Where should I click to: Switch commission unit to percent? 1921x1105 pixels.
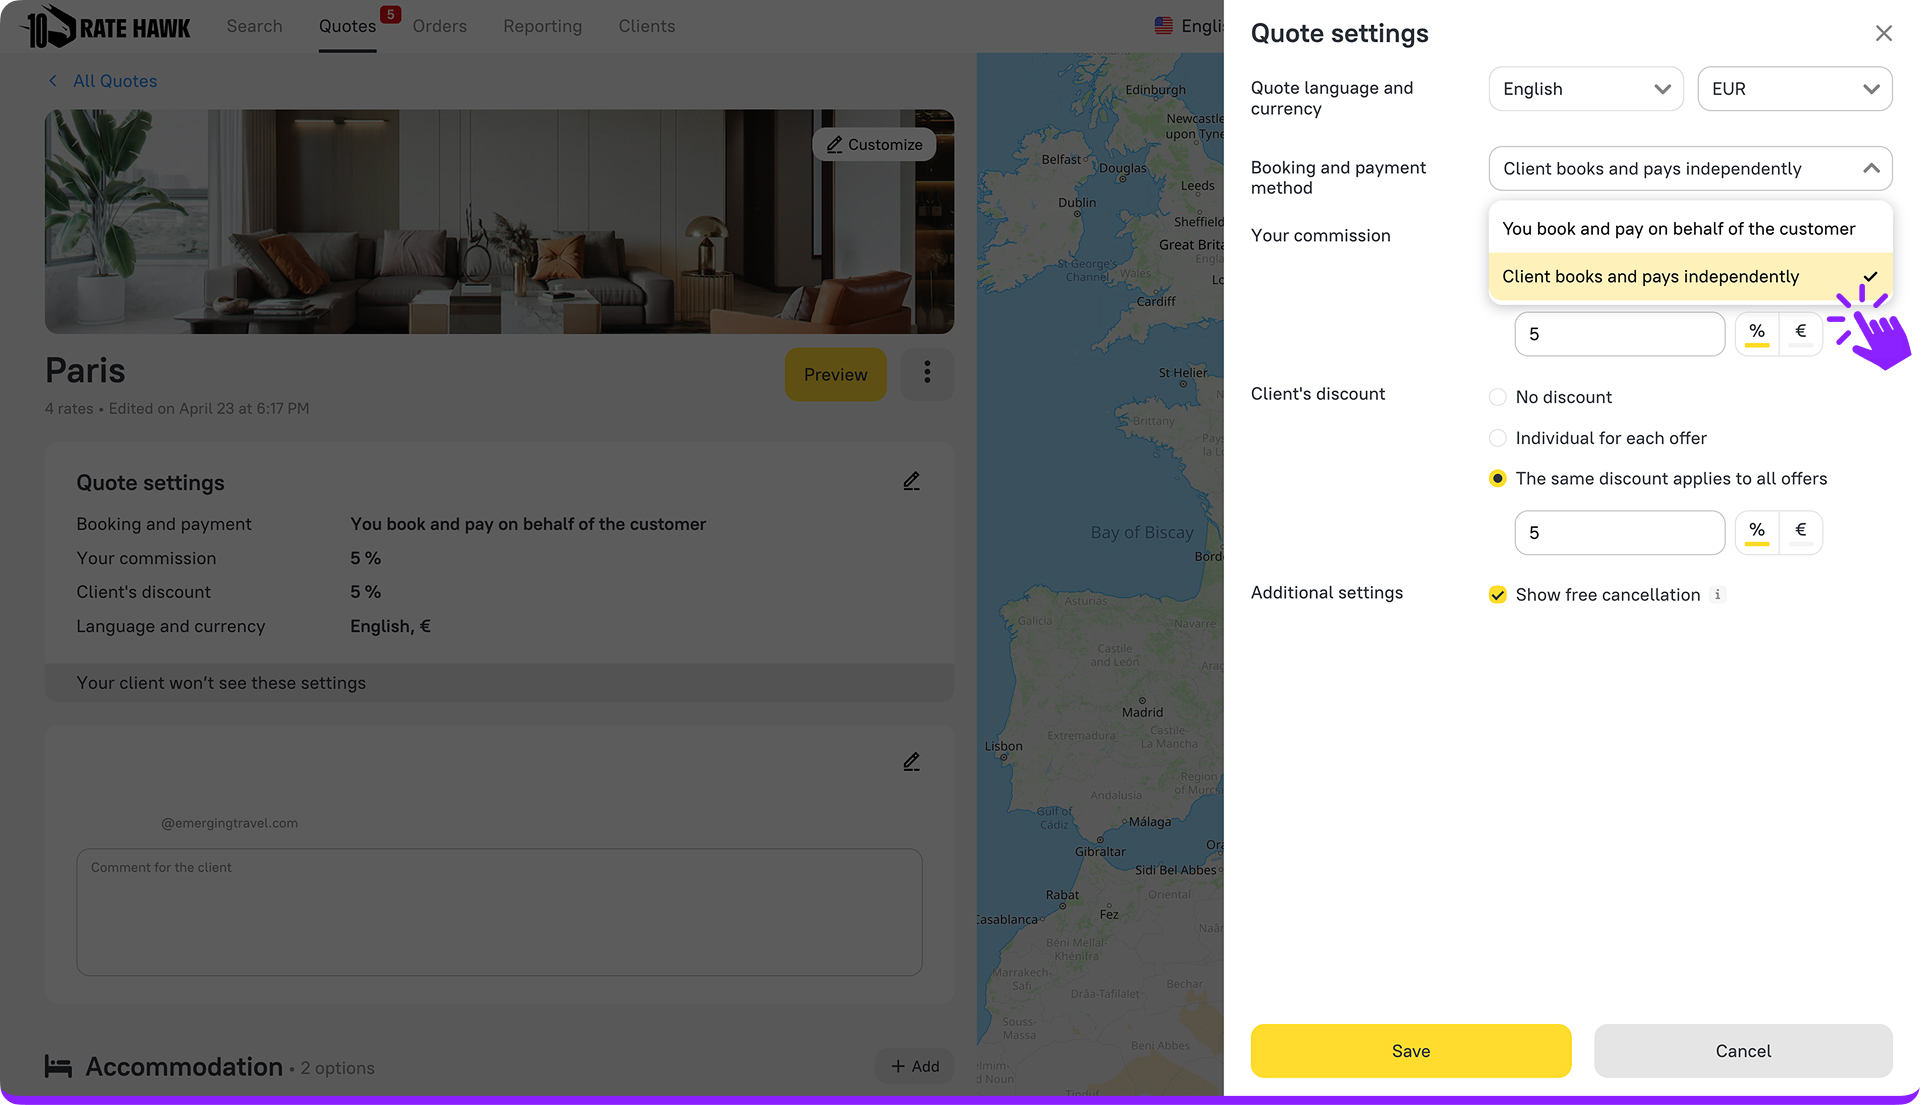[x=1757, y=333]
